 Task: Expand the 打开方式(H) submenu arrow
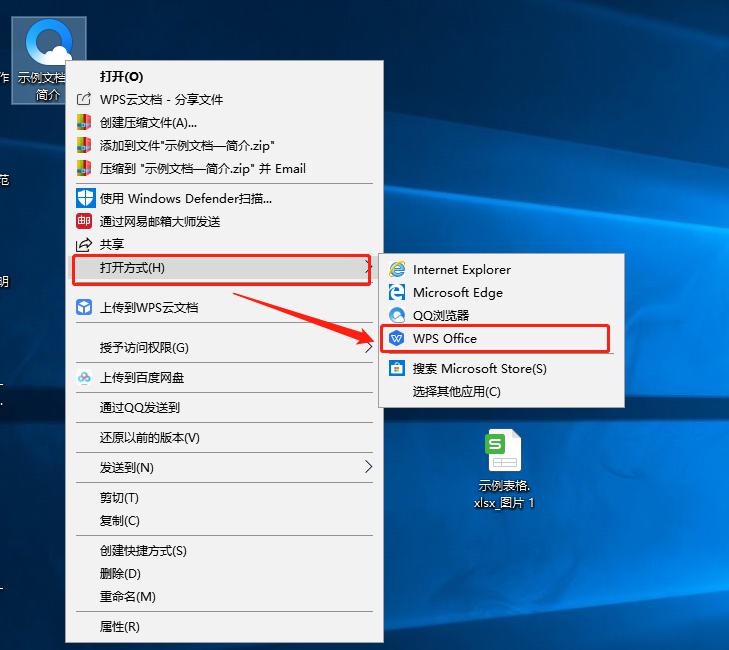(x=367, y=267)
